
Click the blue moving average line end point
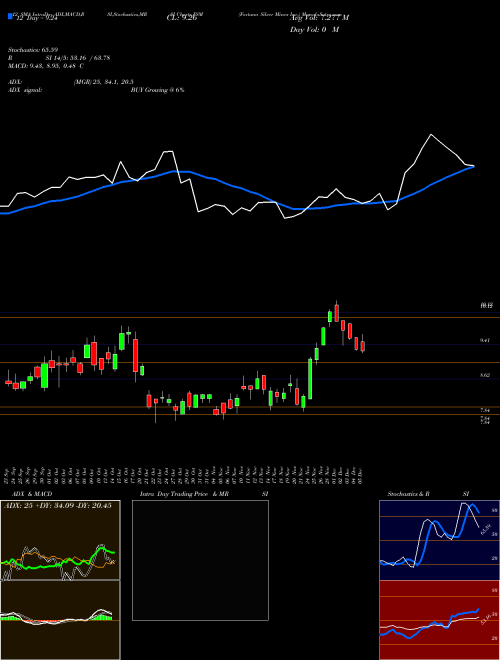[473, 166]
